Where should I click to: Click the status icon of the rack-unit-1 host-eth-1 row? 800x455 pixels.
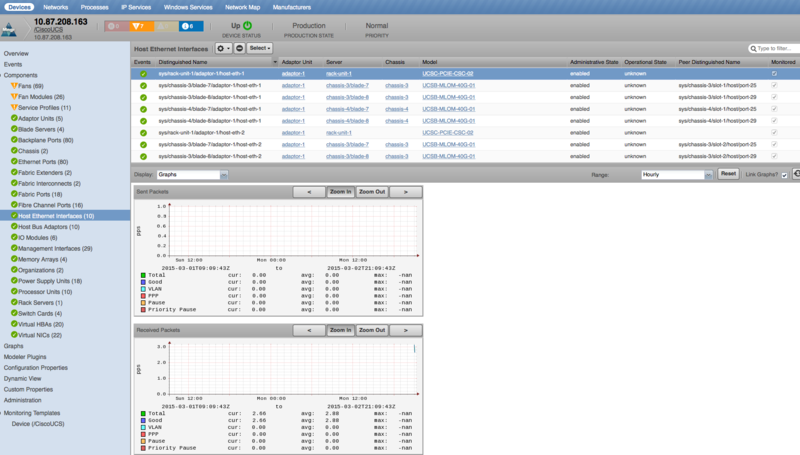pyautogui.click(x=143, y=74)
